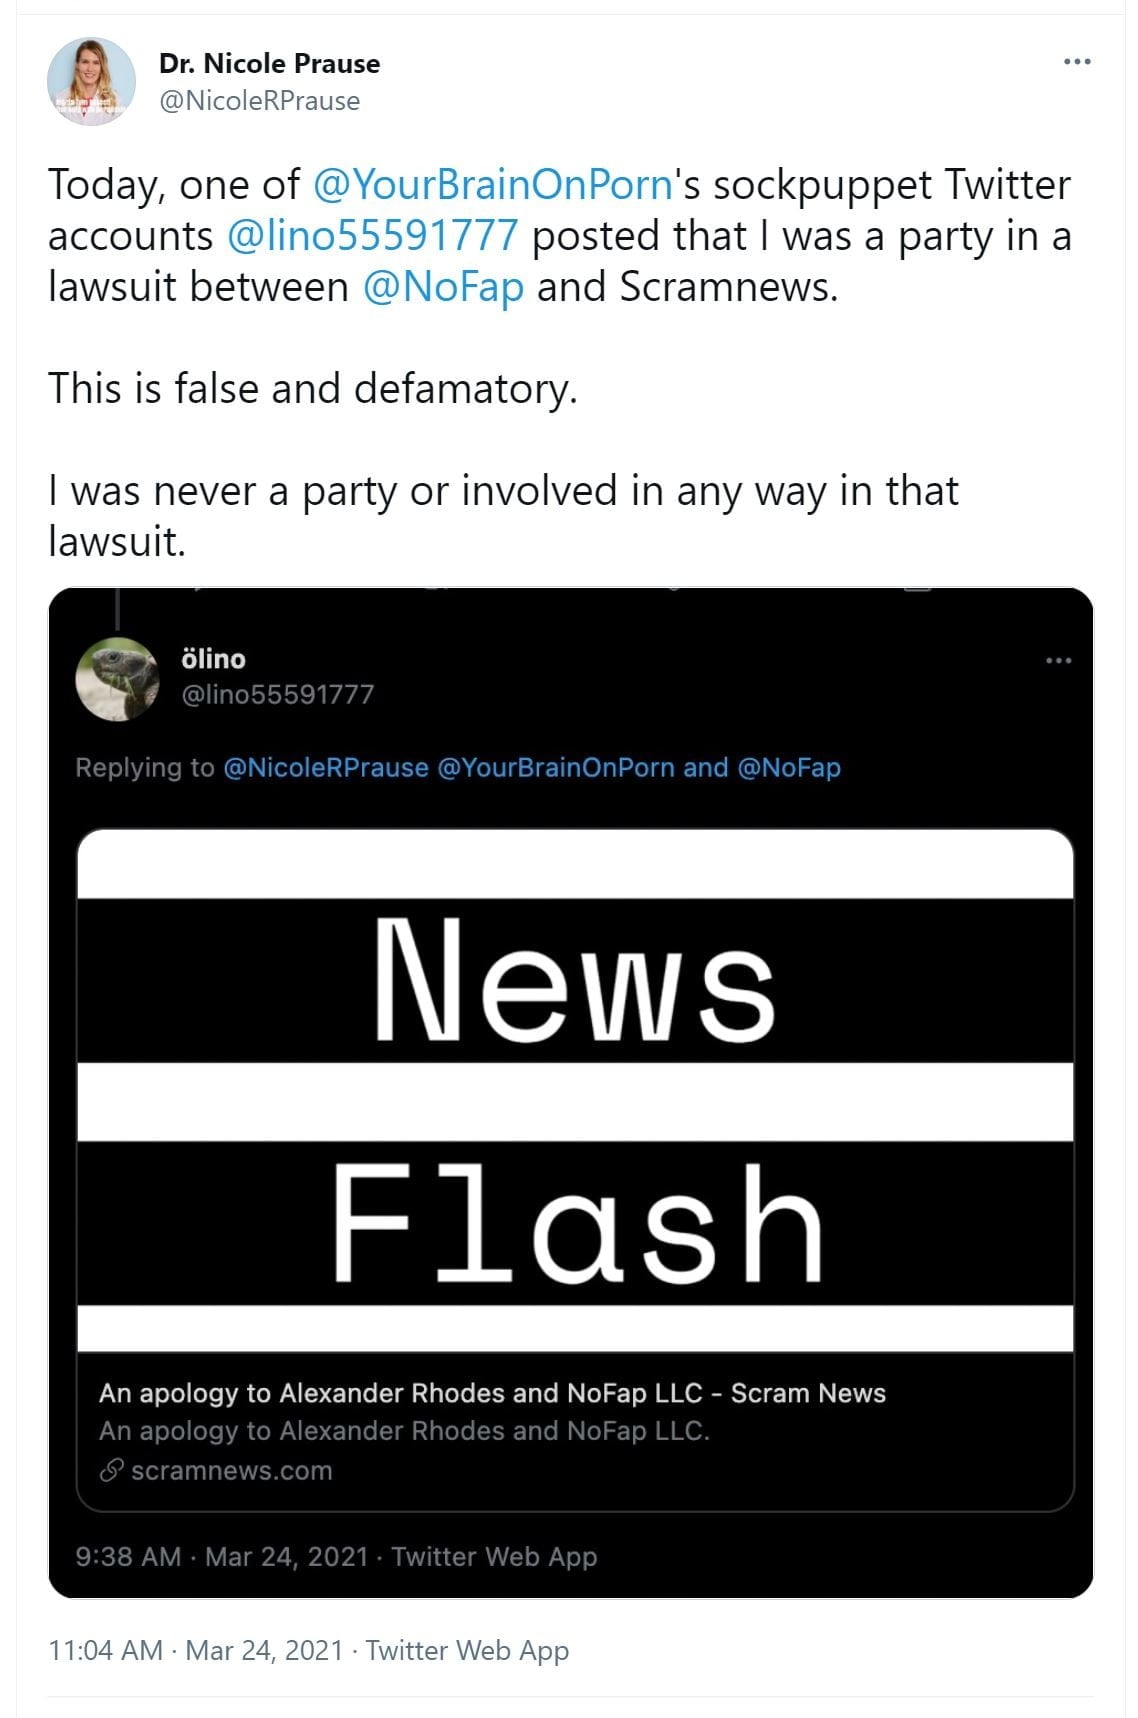This screenshot has width=1138, height=1718.
Task: Click the chain link icon beside scramnews.com
Action: click(x=111, y=1470)
